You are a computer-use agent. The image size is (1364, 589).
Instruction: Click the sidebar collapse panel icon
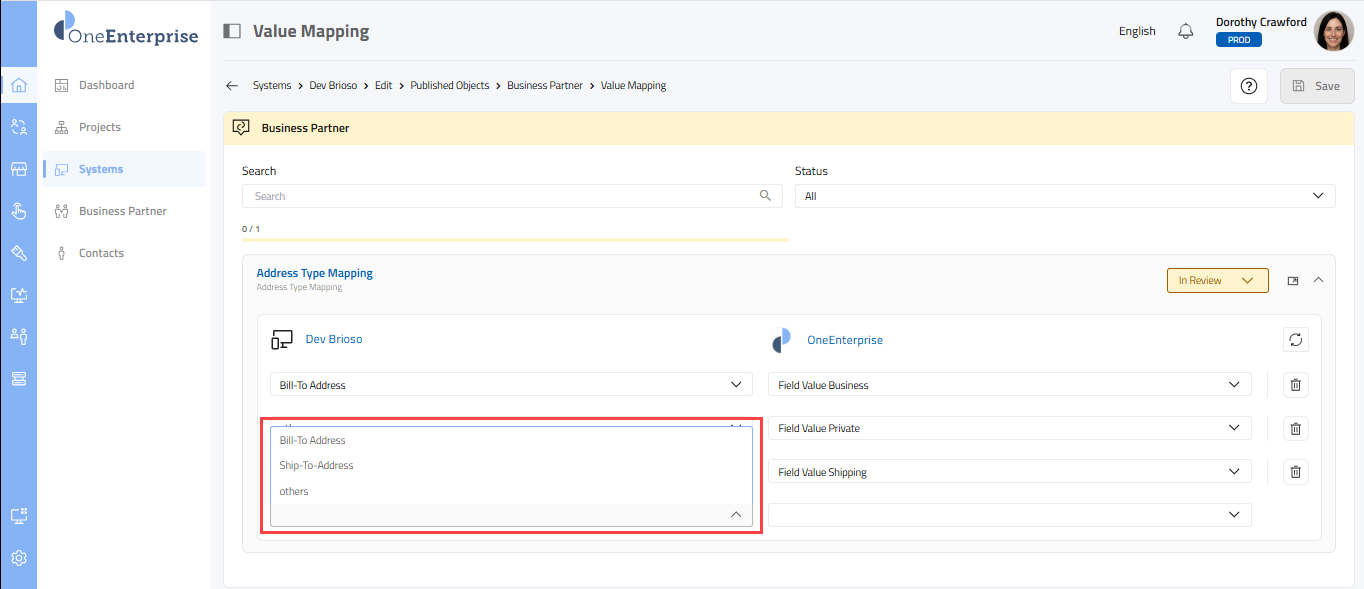pos(232,31)
